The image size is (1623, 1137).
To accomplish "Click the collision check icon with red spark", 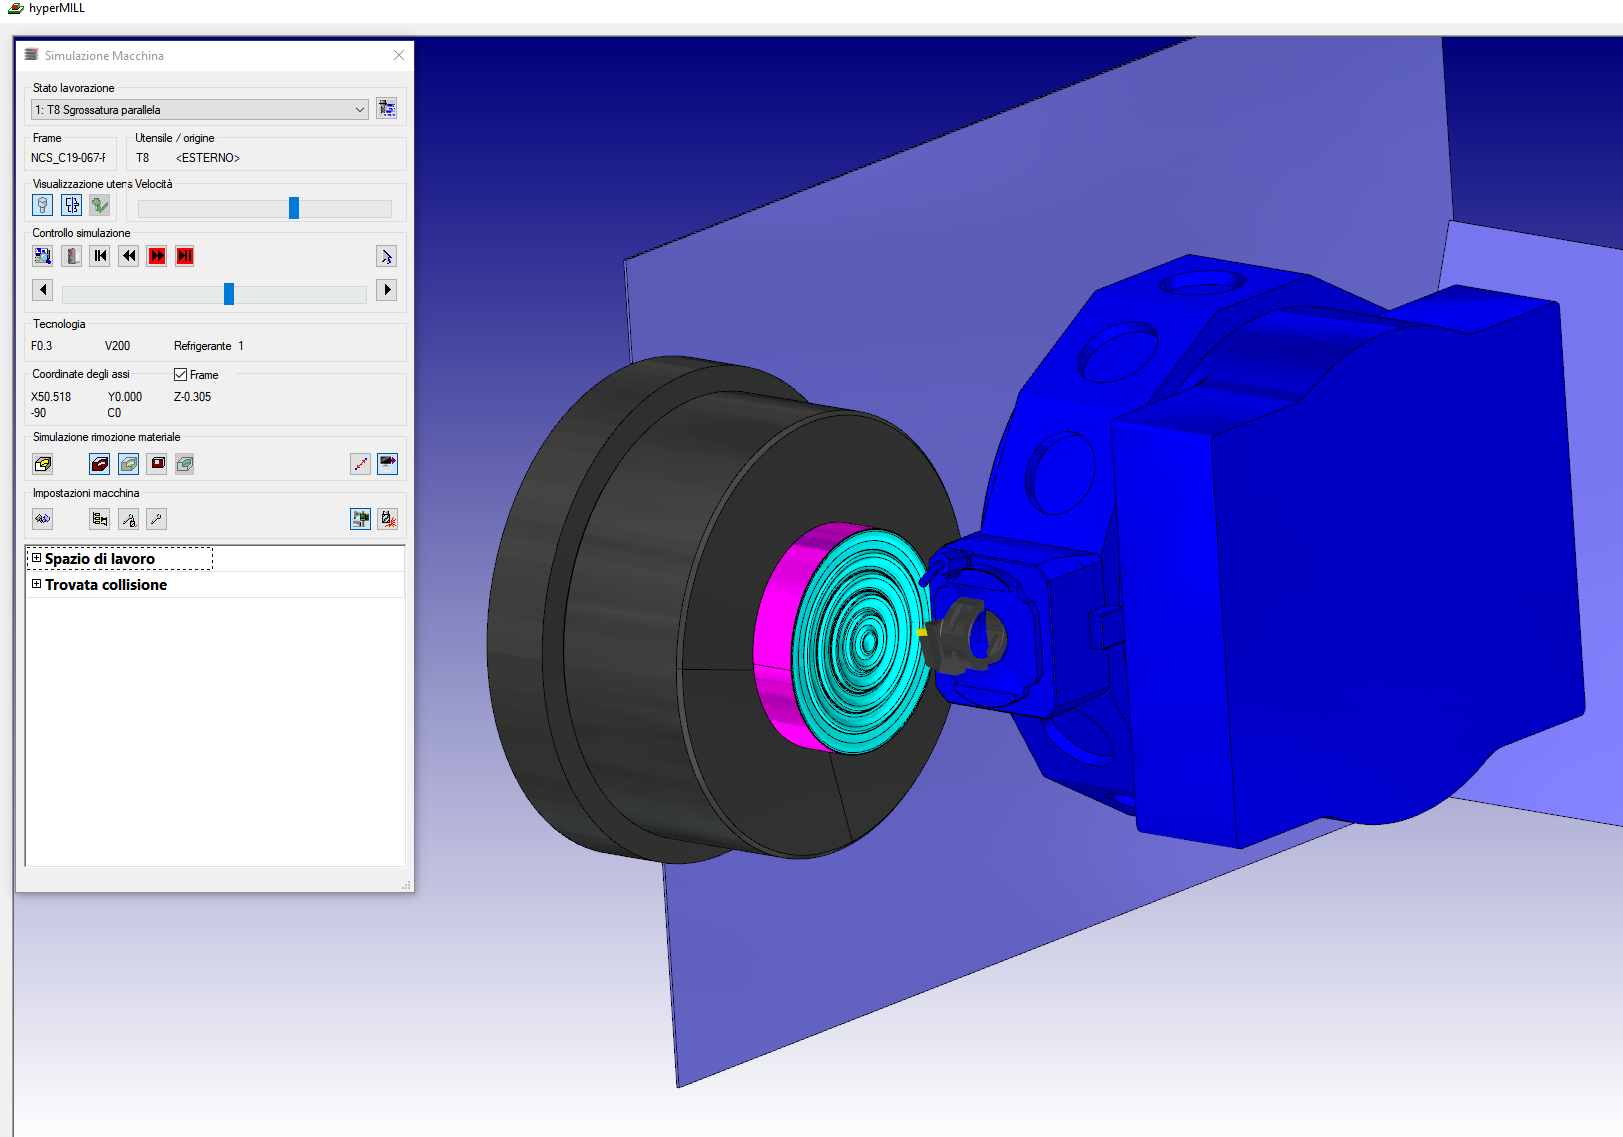I will [388, 519].
